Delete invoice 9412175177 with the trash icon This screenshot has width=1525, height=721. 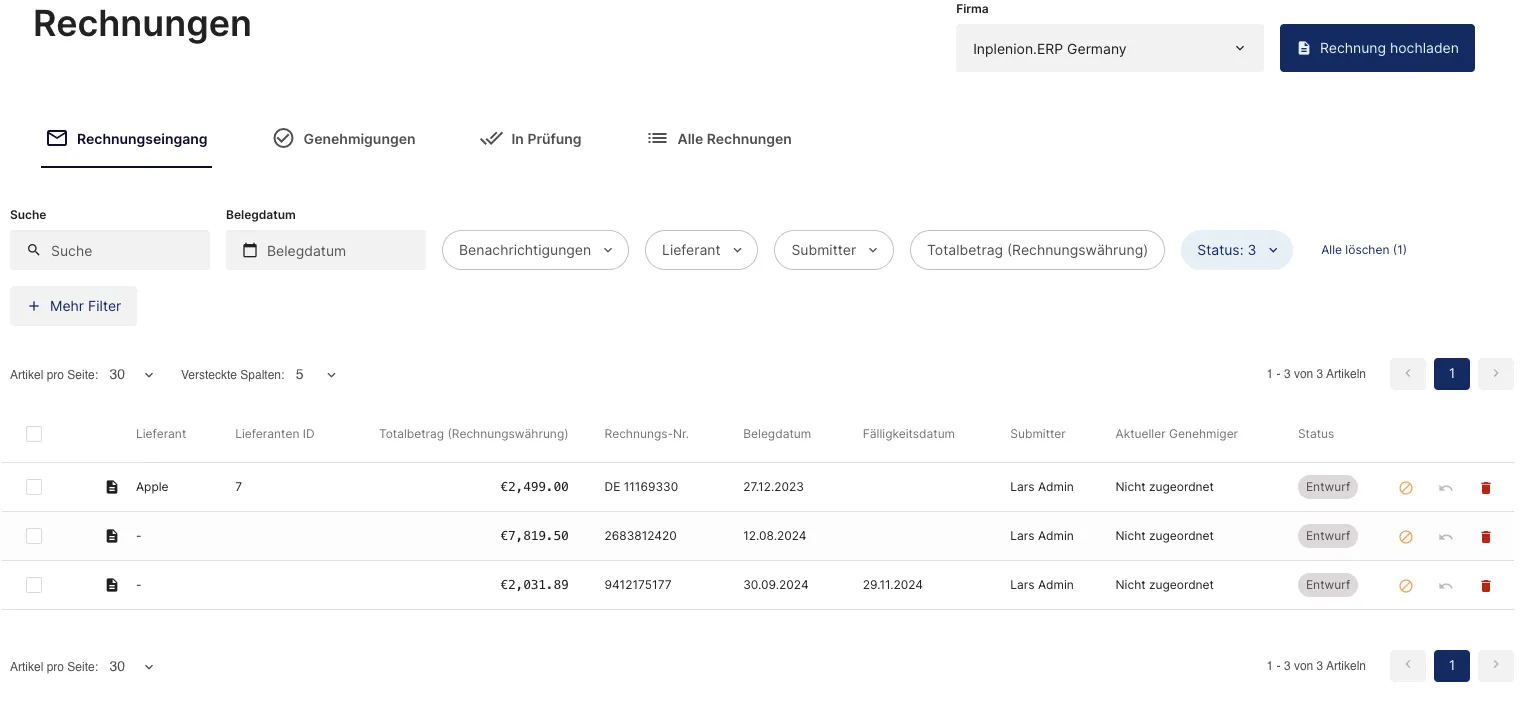[x=1485, y=586]
